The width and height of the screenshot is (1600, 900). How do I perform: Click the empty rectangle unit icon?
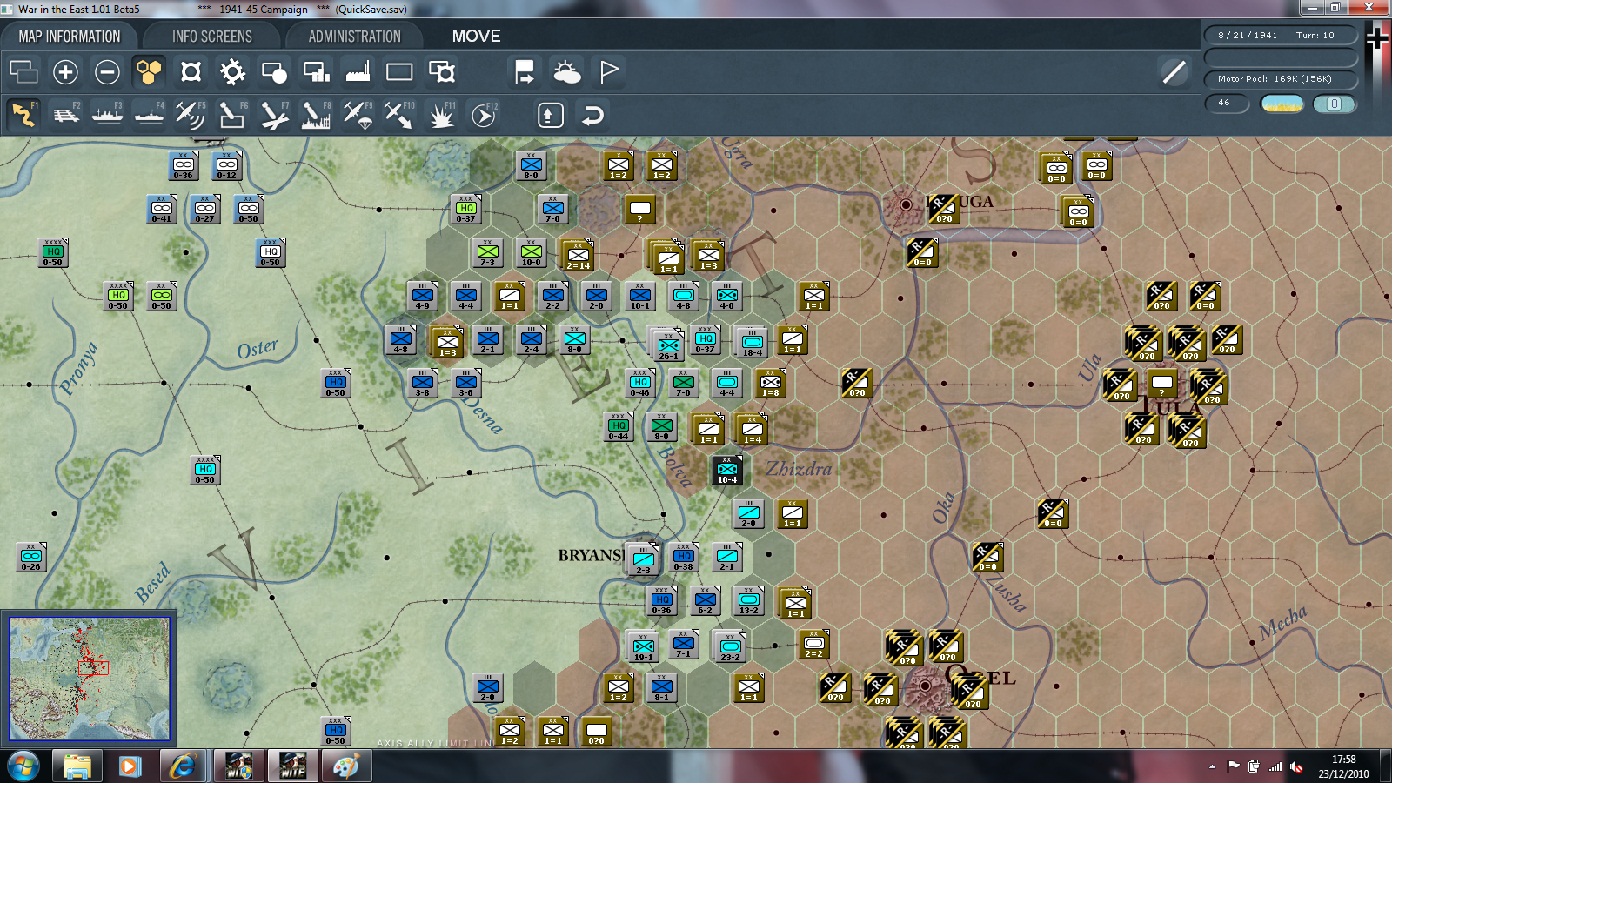point(399,72)
